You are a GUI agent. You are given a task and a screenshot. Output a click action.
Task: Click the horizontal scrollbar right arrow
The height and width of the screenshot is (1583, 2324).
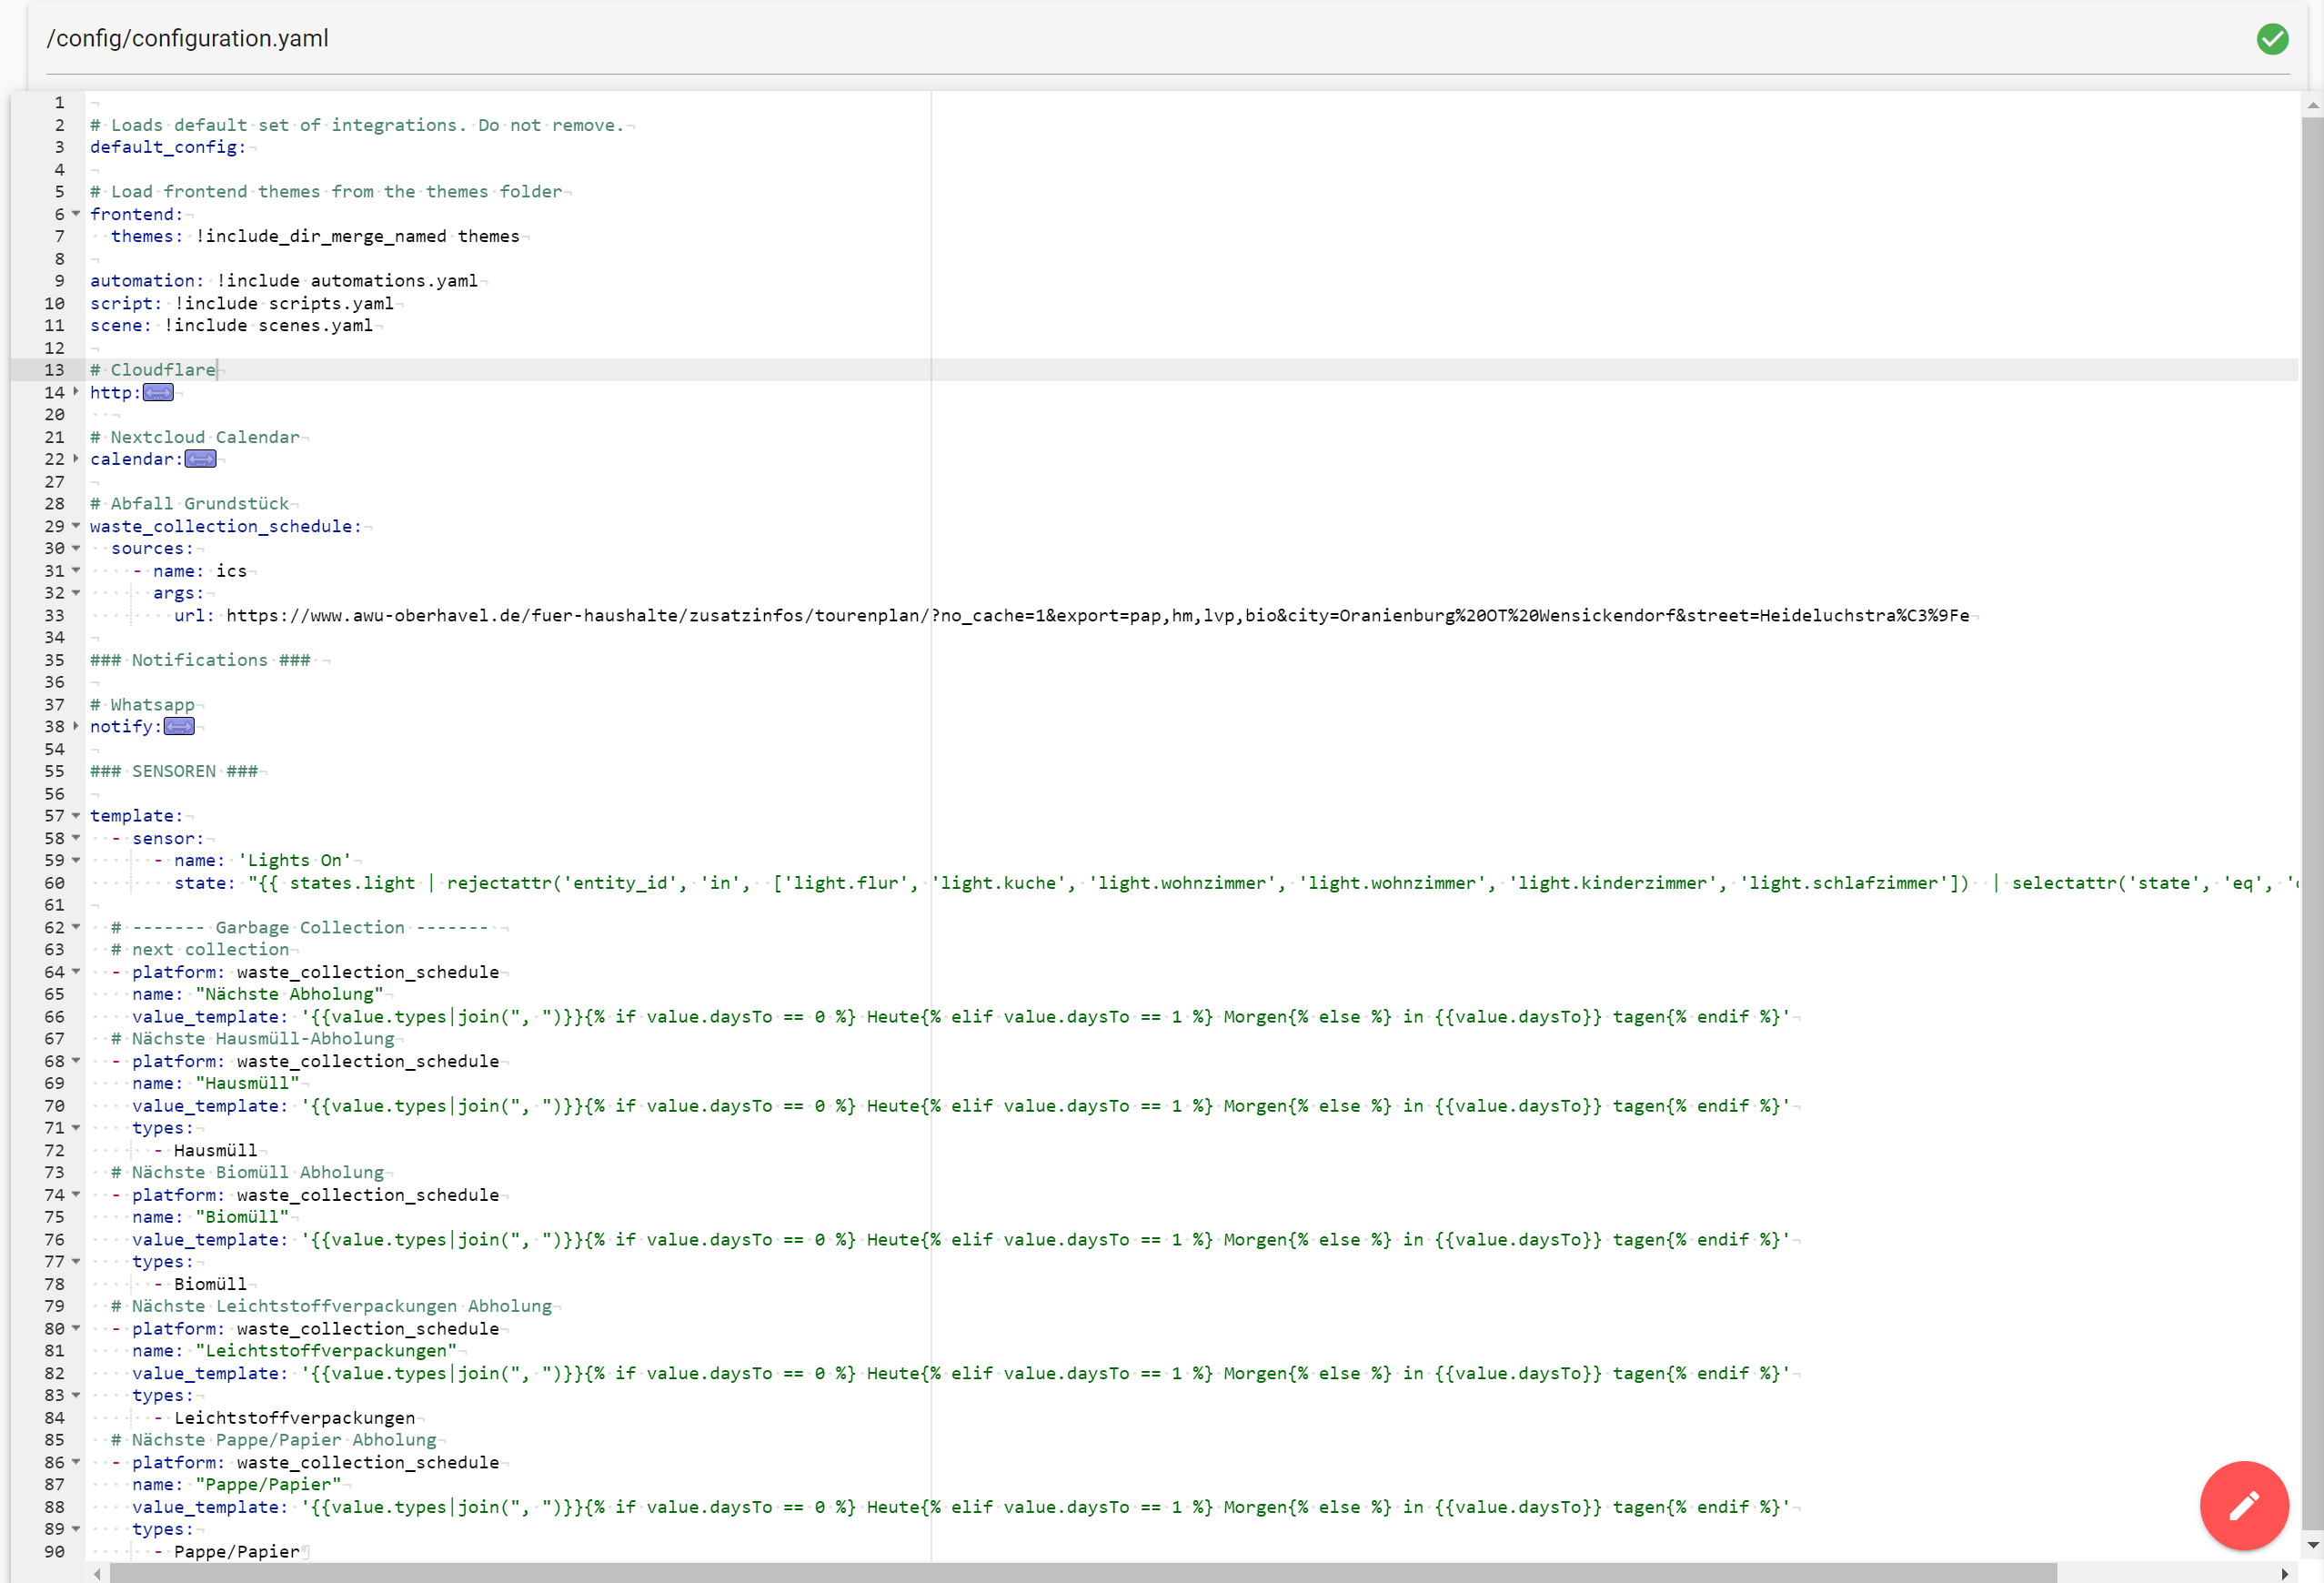click(x=2284, y=1573)
